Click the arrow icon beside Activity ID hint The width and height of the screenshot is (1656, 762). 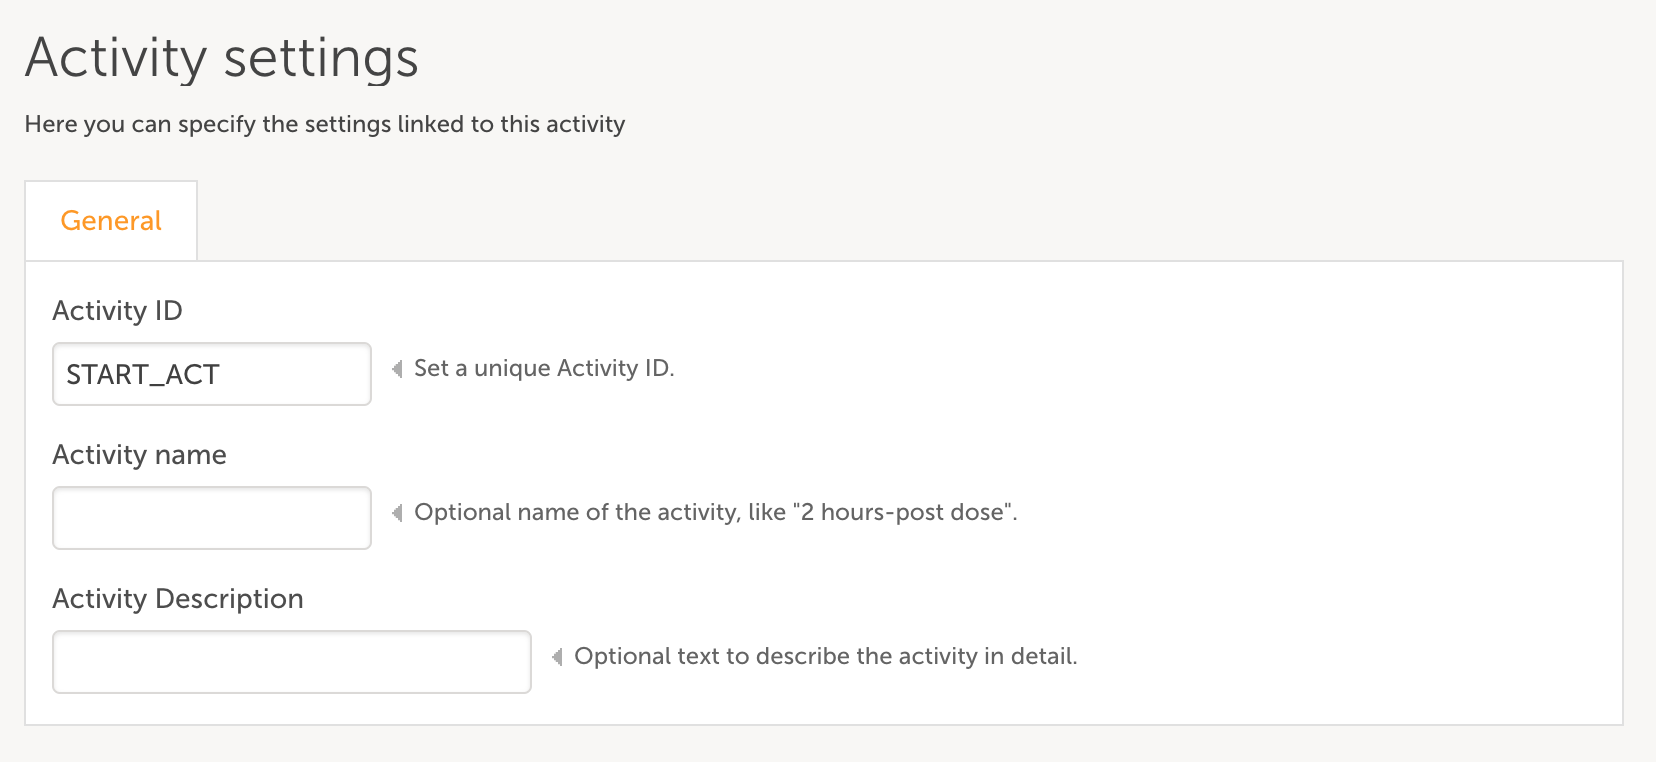tap(397, 369)
